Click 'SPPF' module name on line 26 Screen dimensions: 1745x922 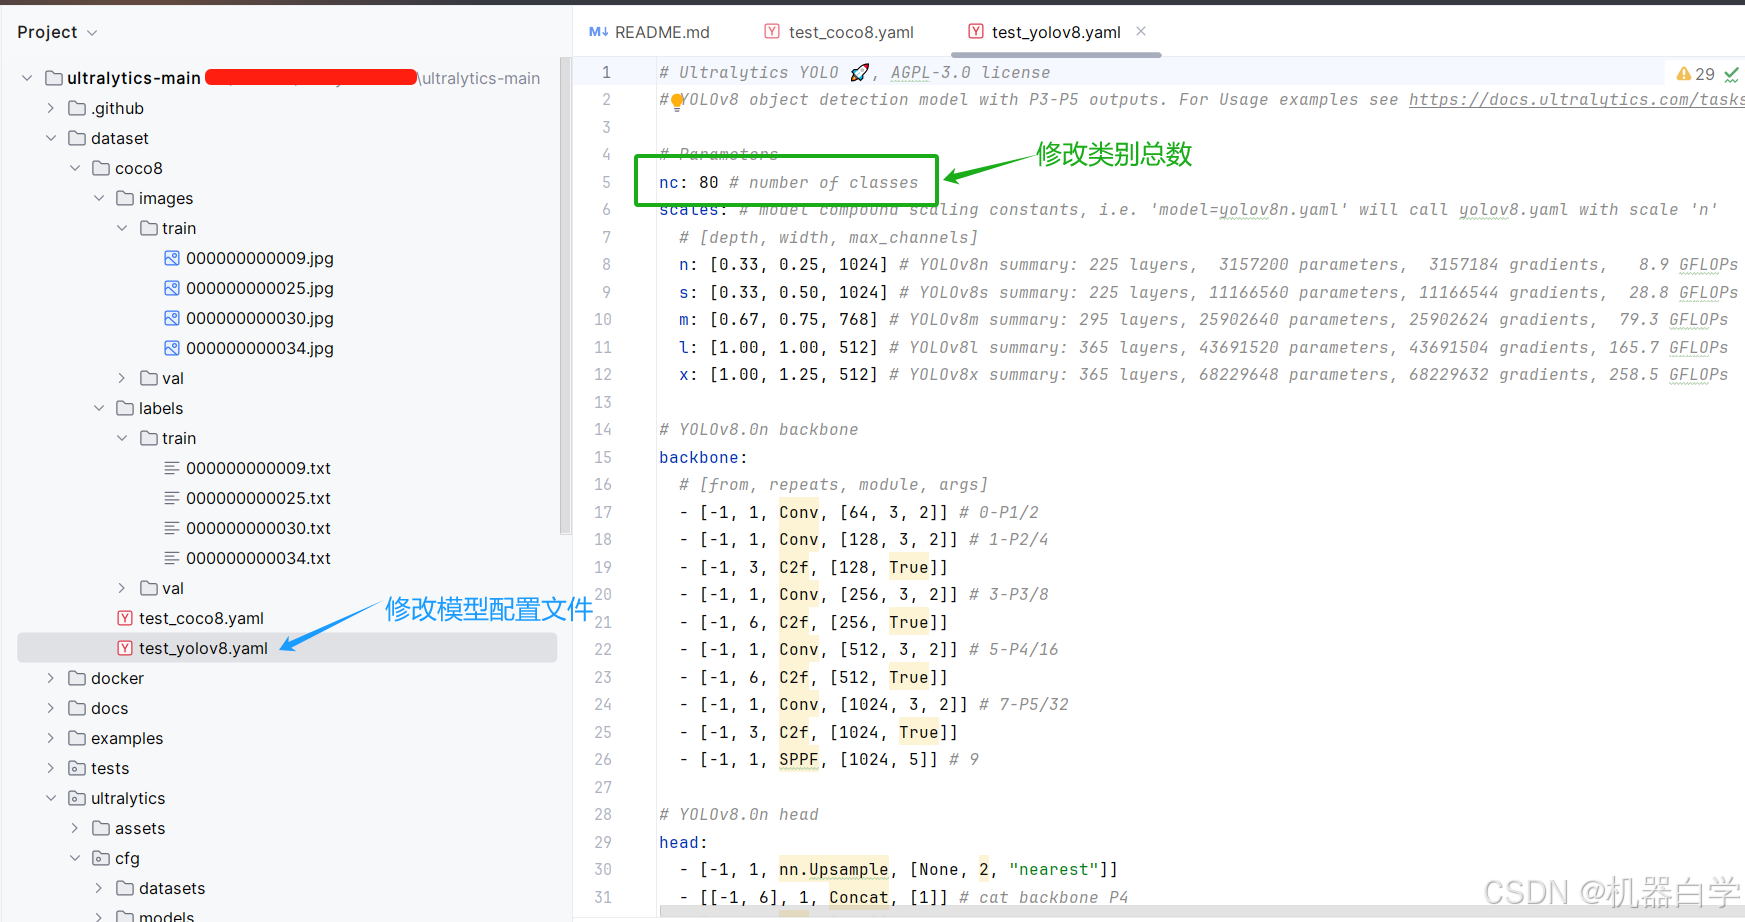click(x=799, y=760)
